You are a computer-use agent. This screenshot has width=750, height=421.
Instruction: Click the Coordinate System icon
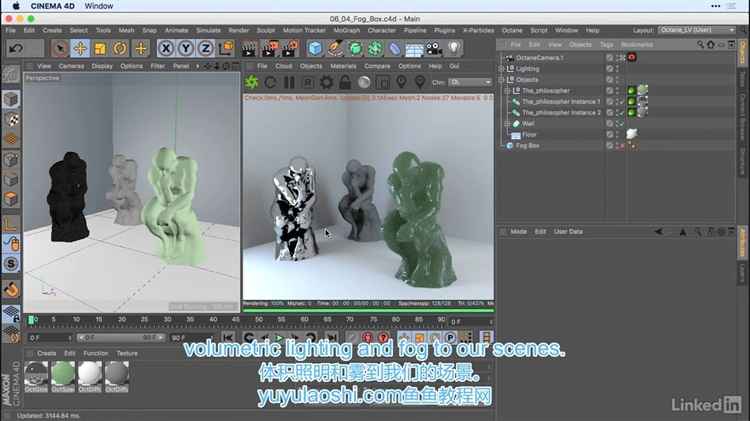coord(226,48)
